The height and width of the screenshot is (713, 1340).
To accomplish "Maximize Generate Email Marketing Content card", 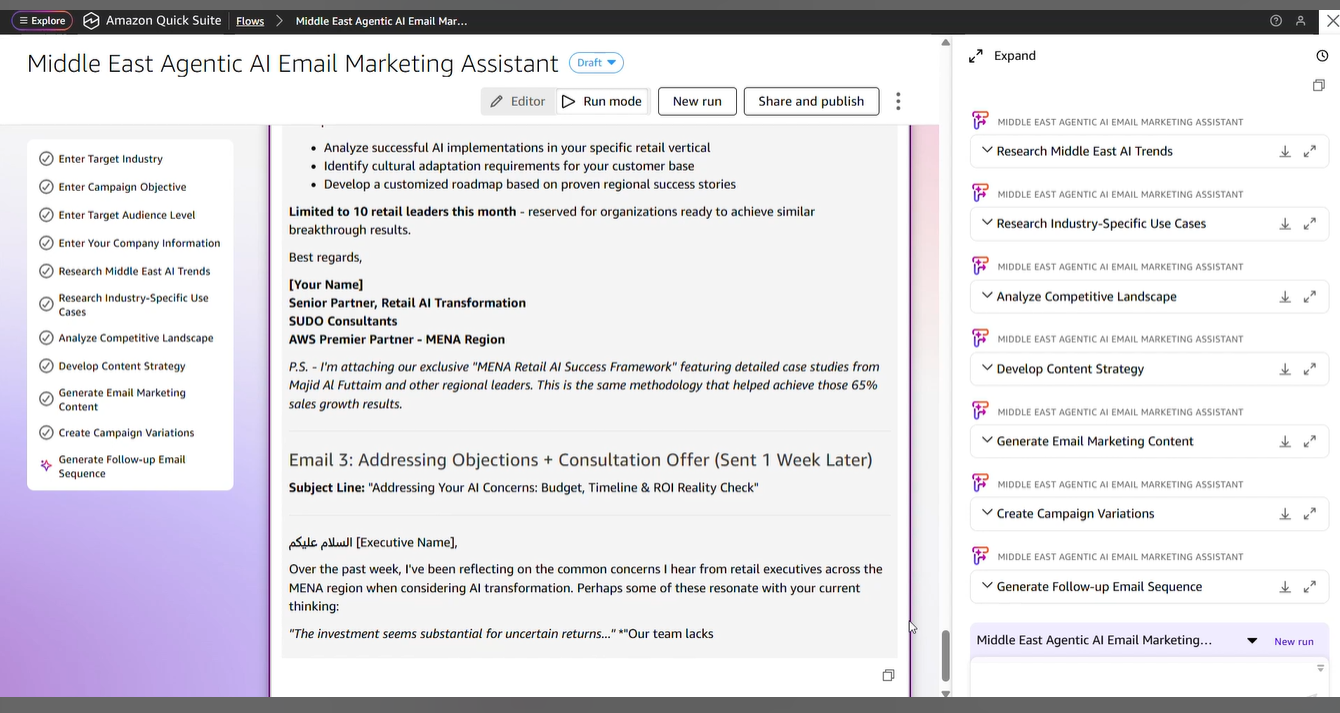I will 1310,442.
